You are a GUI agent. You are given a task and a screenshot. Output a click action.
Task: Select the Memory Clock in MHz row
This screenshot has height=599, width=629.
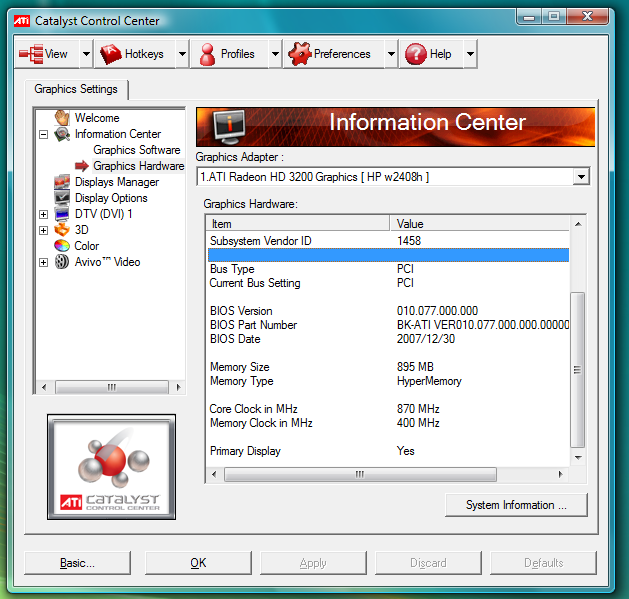[x=388, y=423]
